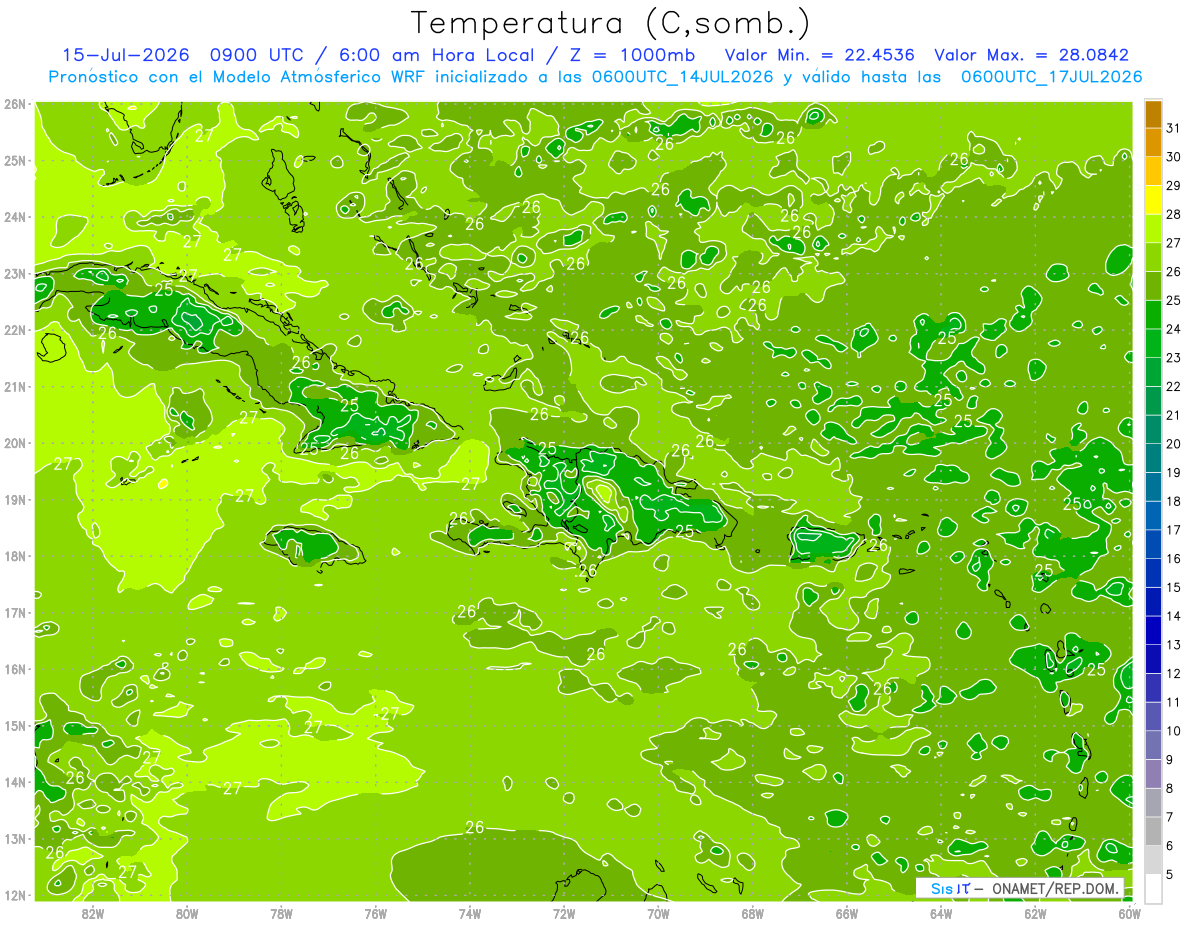This screenshot has height=927, width=1200.
Task: Click the 74W longitude axis label
Action: (x=470, y=913)
